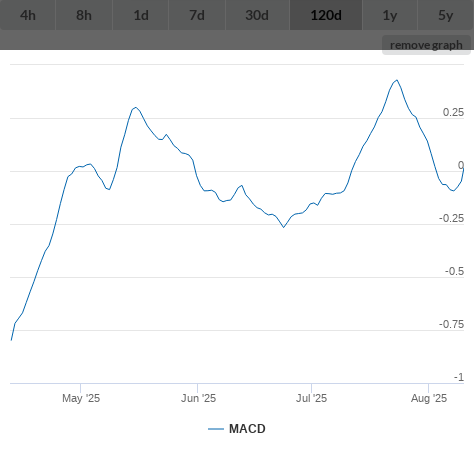474x455 pixels.
Task: Click the Jun '25 axis label
Action: point(198,398)
